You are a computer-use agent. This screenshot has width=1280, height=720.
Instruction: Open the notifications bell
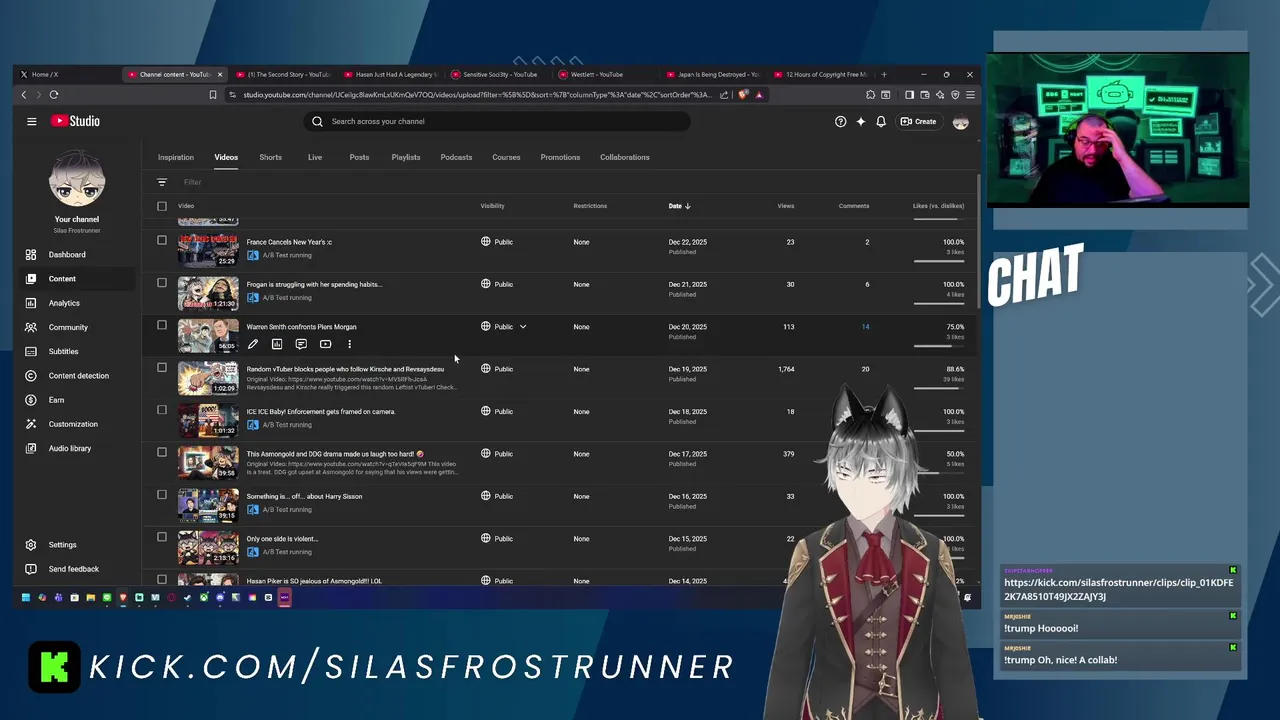(881, 121)
